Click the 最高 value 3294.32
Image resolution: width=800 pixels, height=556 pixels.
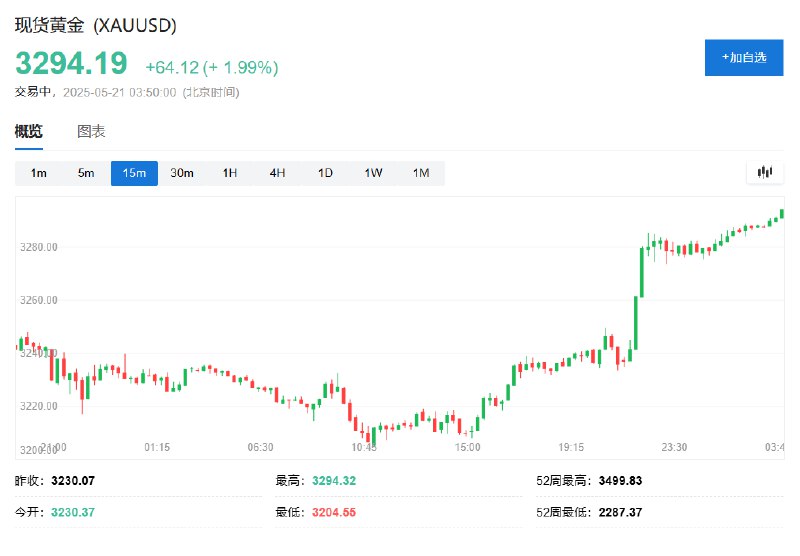(334, 481)
